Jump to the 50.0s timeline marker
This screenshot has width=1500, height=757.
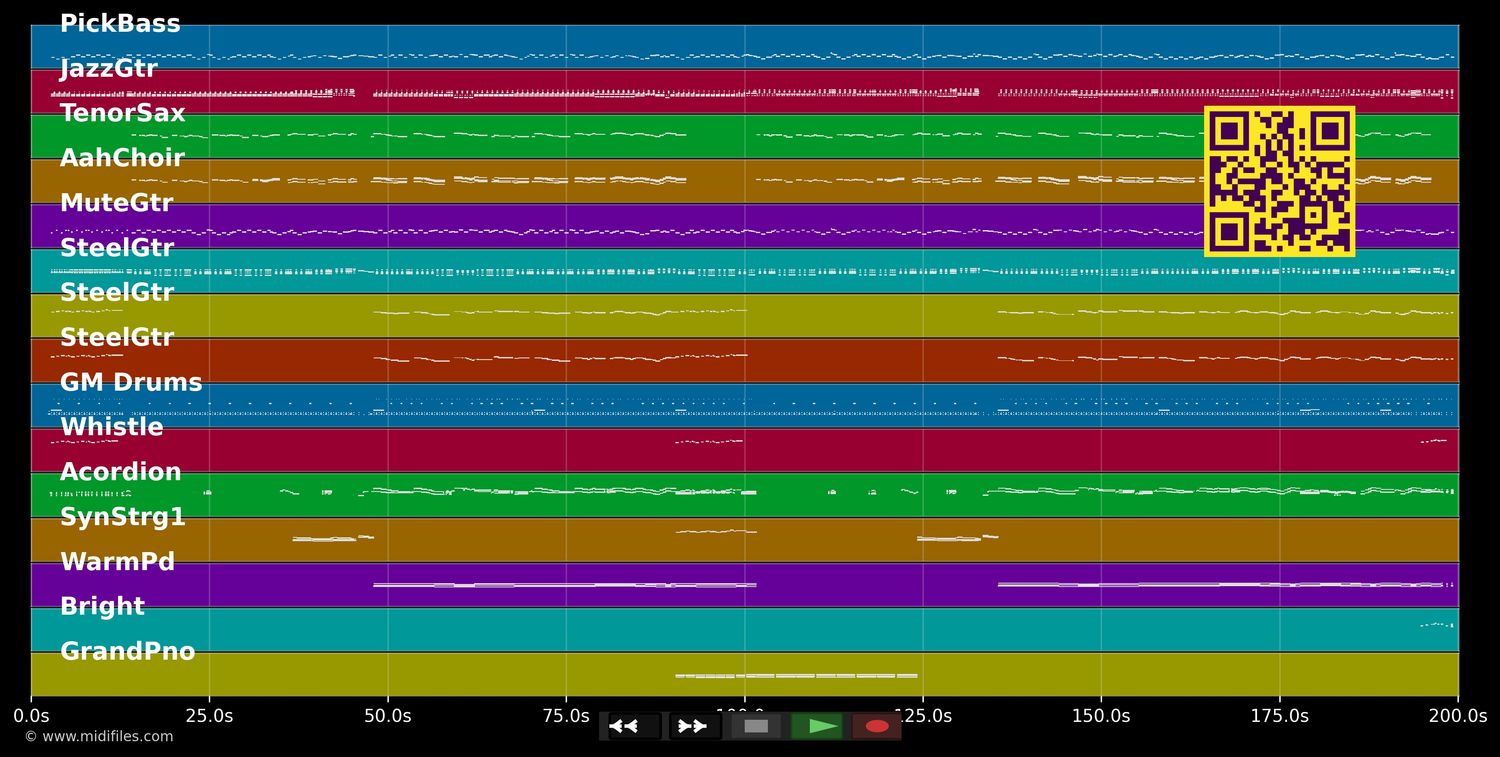coord(387,716)
